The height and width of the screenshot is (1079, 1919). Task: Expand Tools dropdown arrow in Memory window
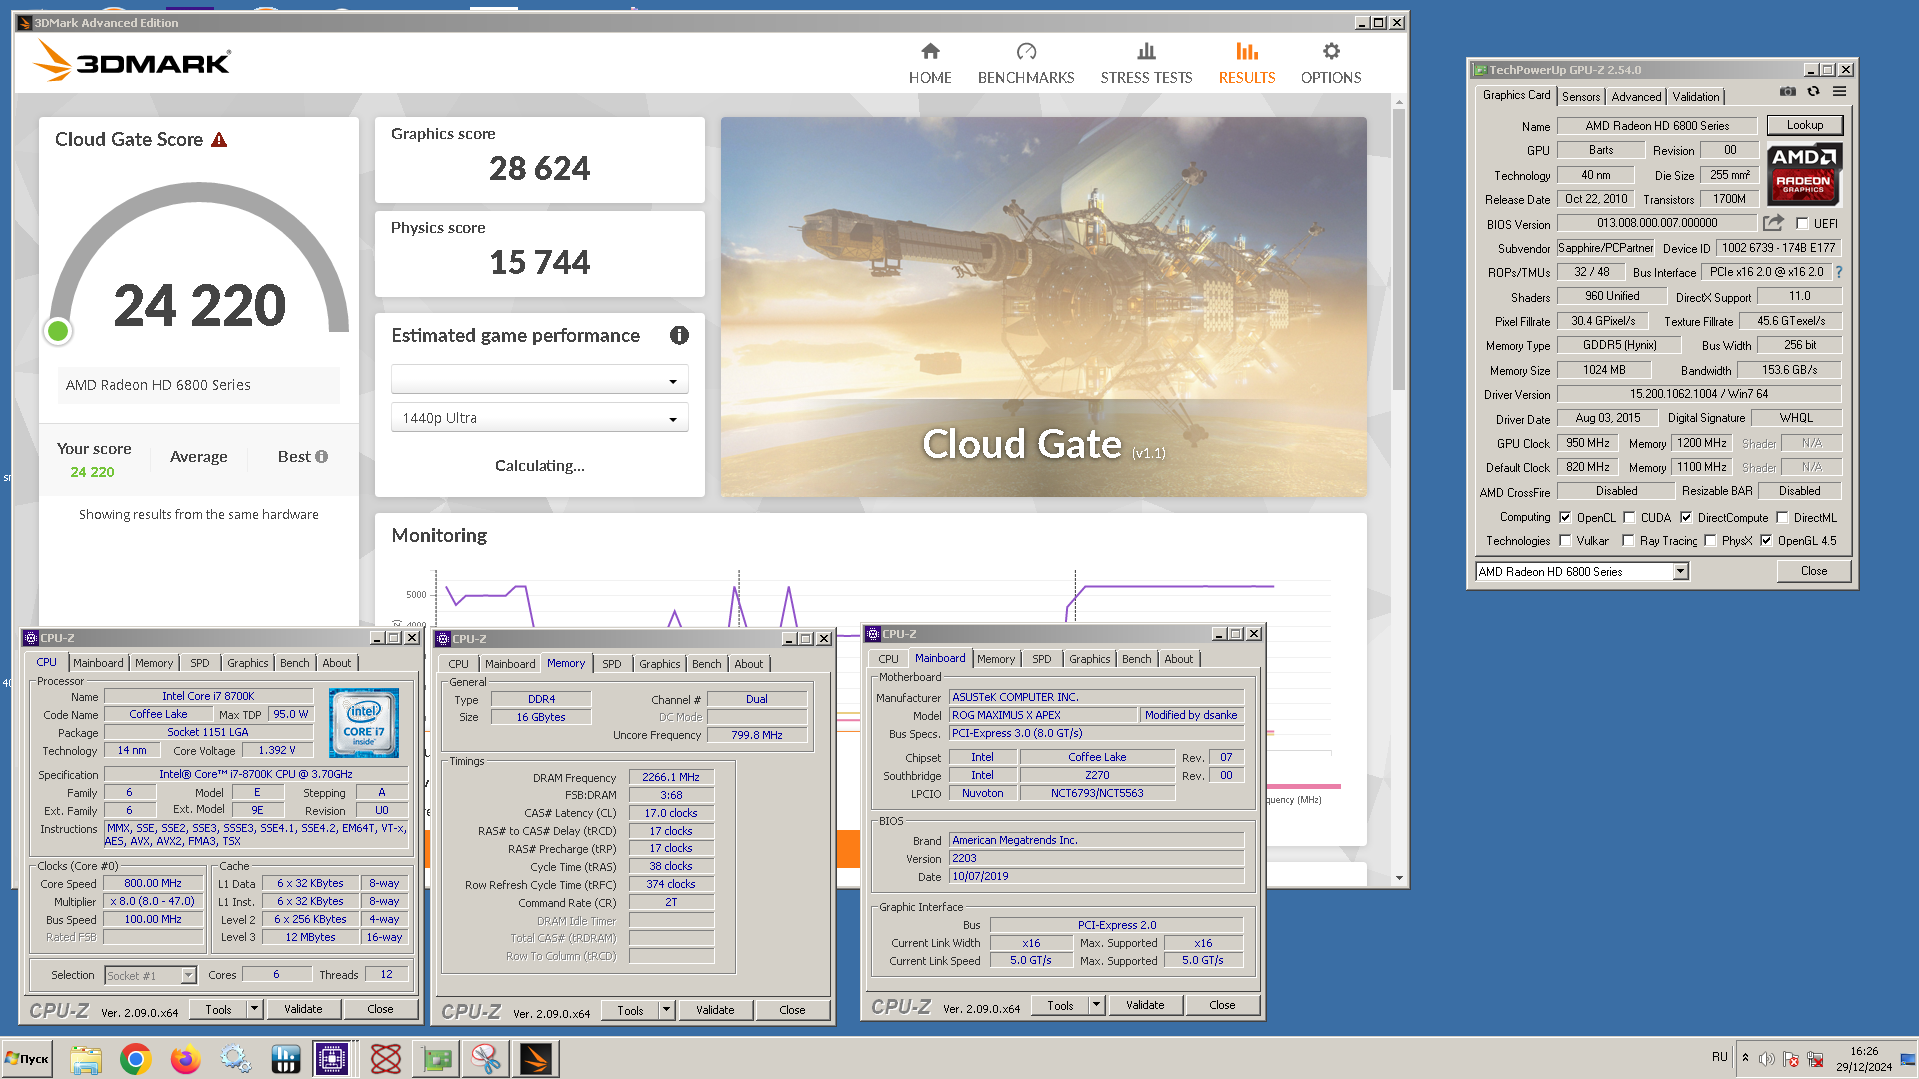(x=666, y=1010)
